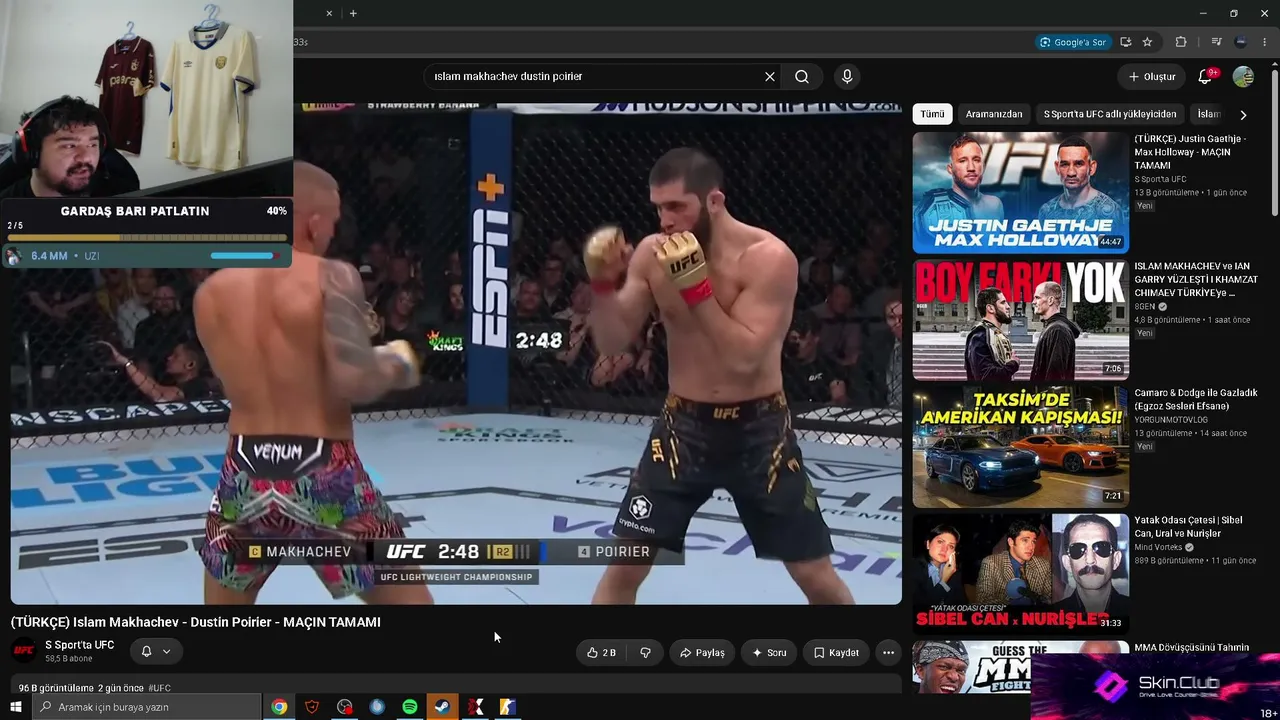
Task: Open the red X app in taskbar
Action: coord(475,707)
